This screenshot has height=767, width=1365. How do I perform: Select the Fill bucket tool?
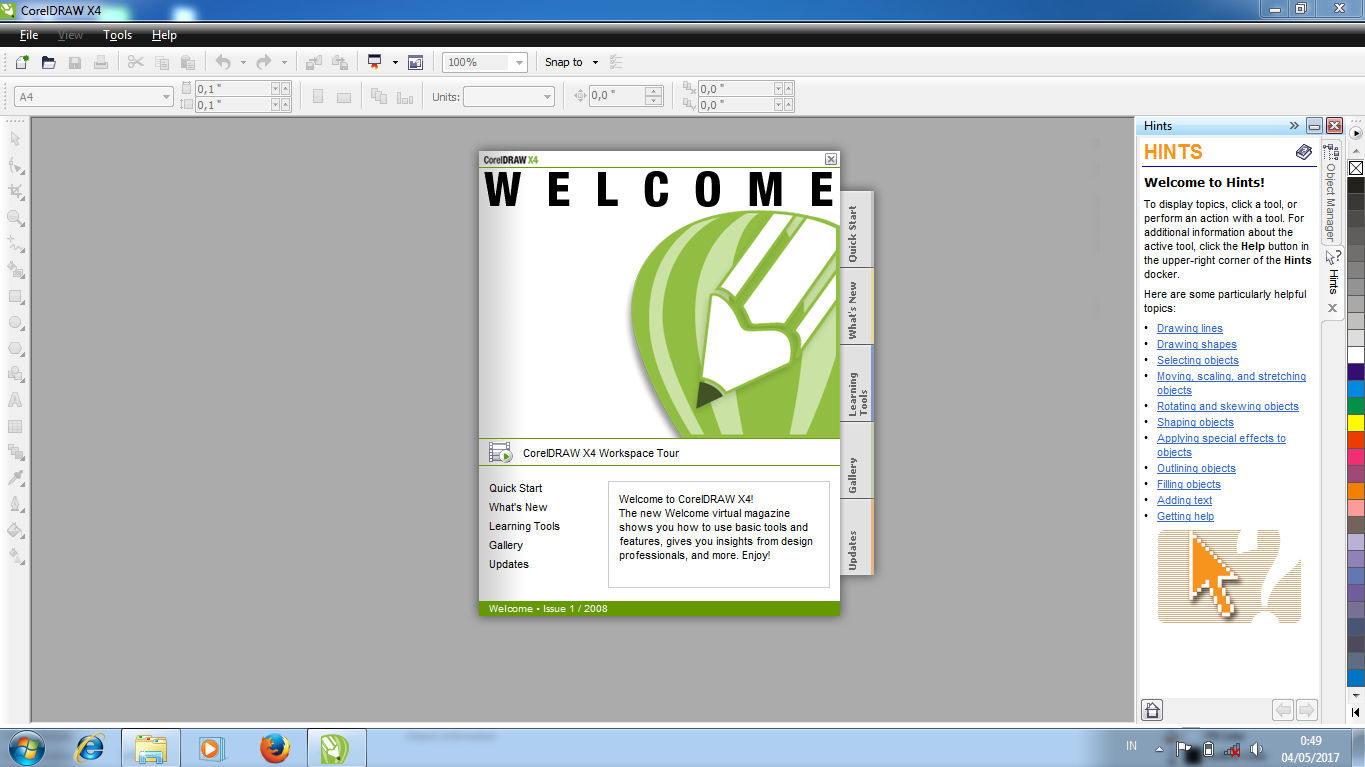15,529
